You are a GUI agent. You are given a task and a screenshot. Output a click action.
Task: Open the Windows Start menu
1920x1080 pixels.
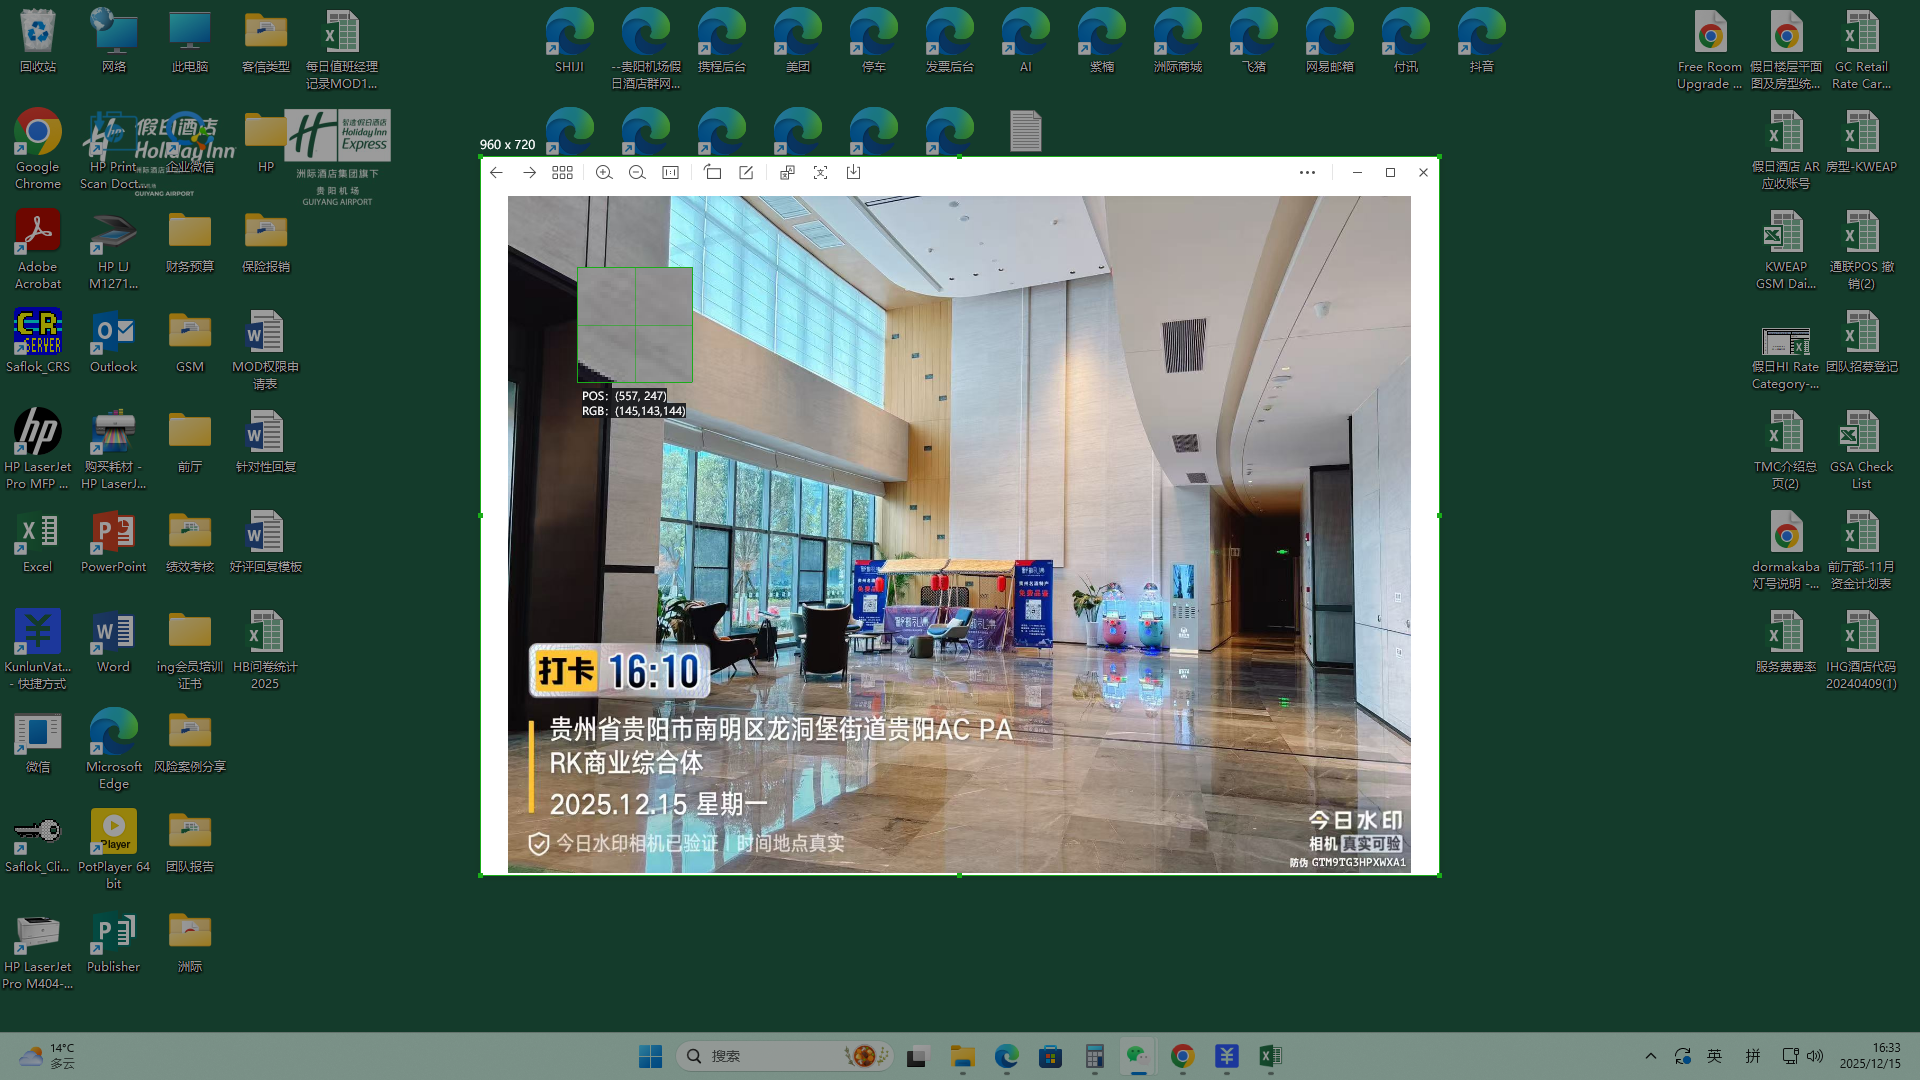click(650, 1056)
